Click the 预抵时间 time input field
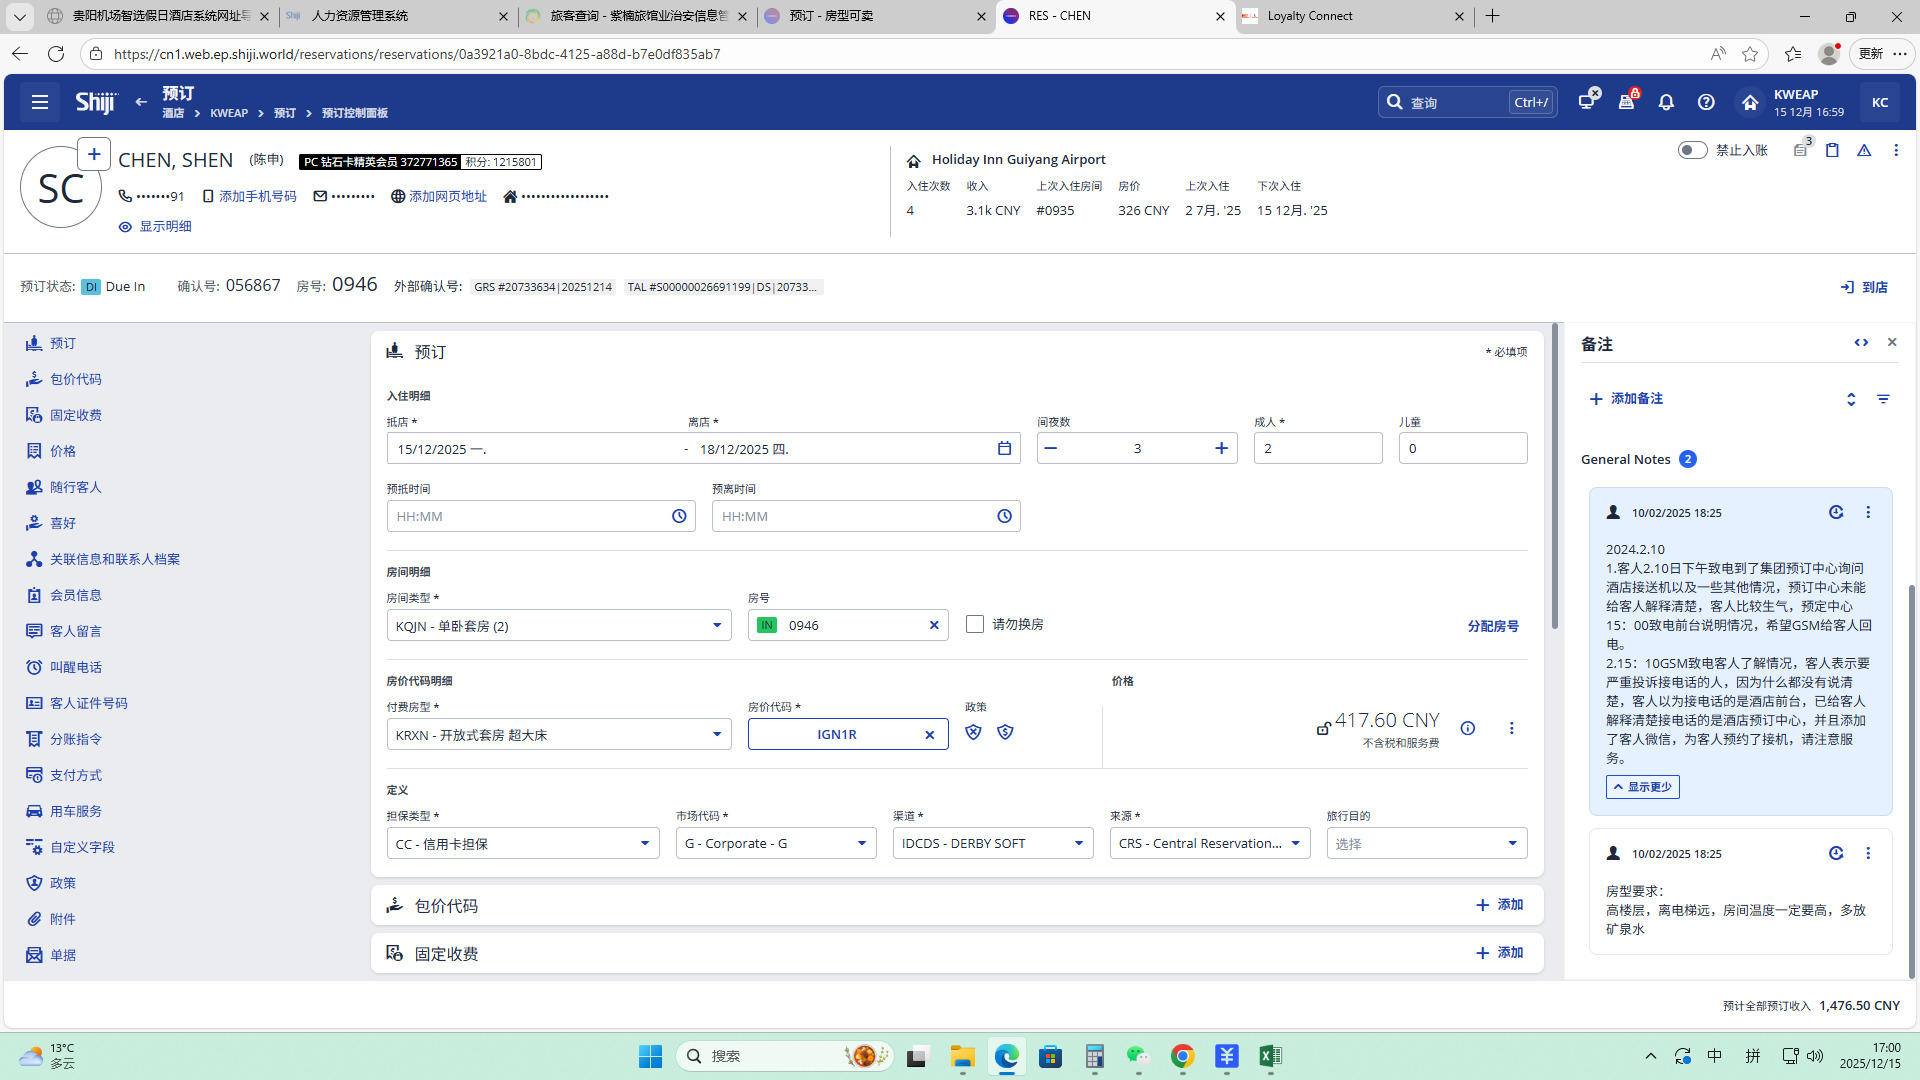 tap(530, 516)
